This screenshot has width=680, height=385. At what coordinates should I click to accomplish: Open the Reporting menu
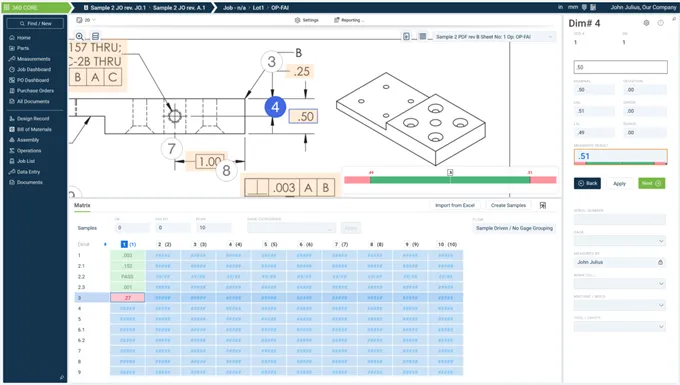349,20
